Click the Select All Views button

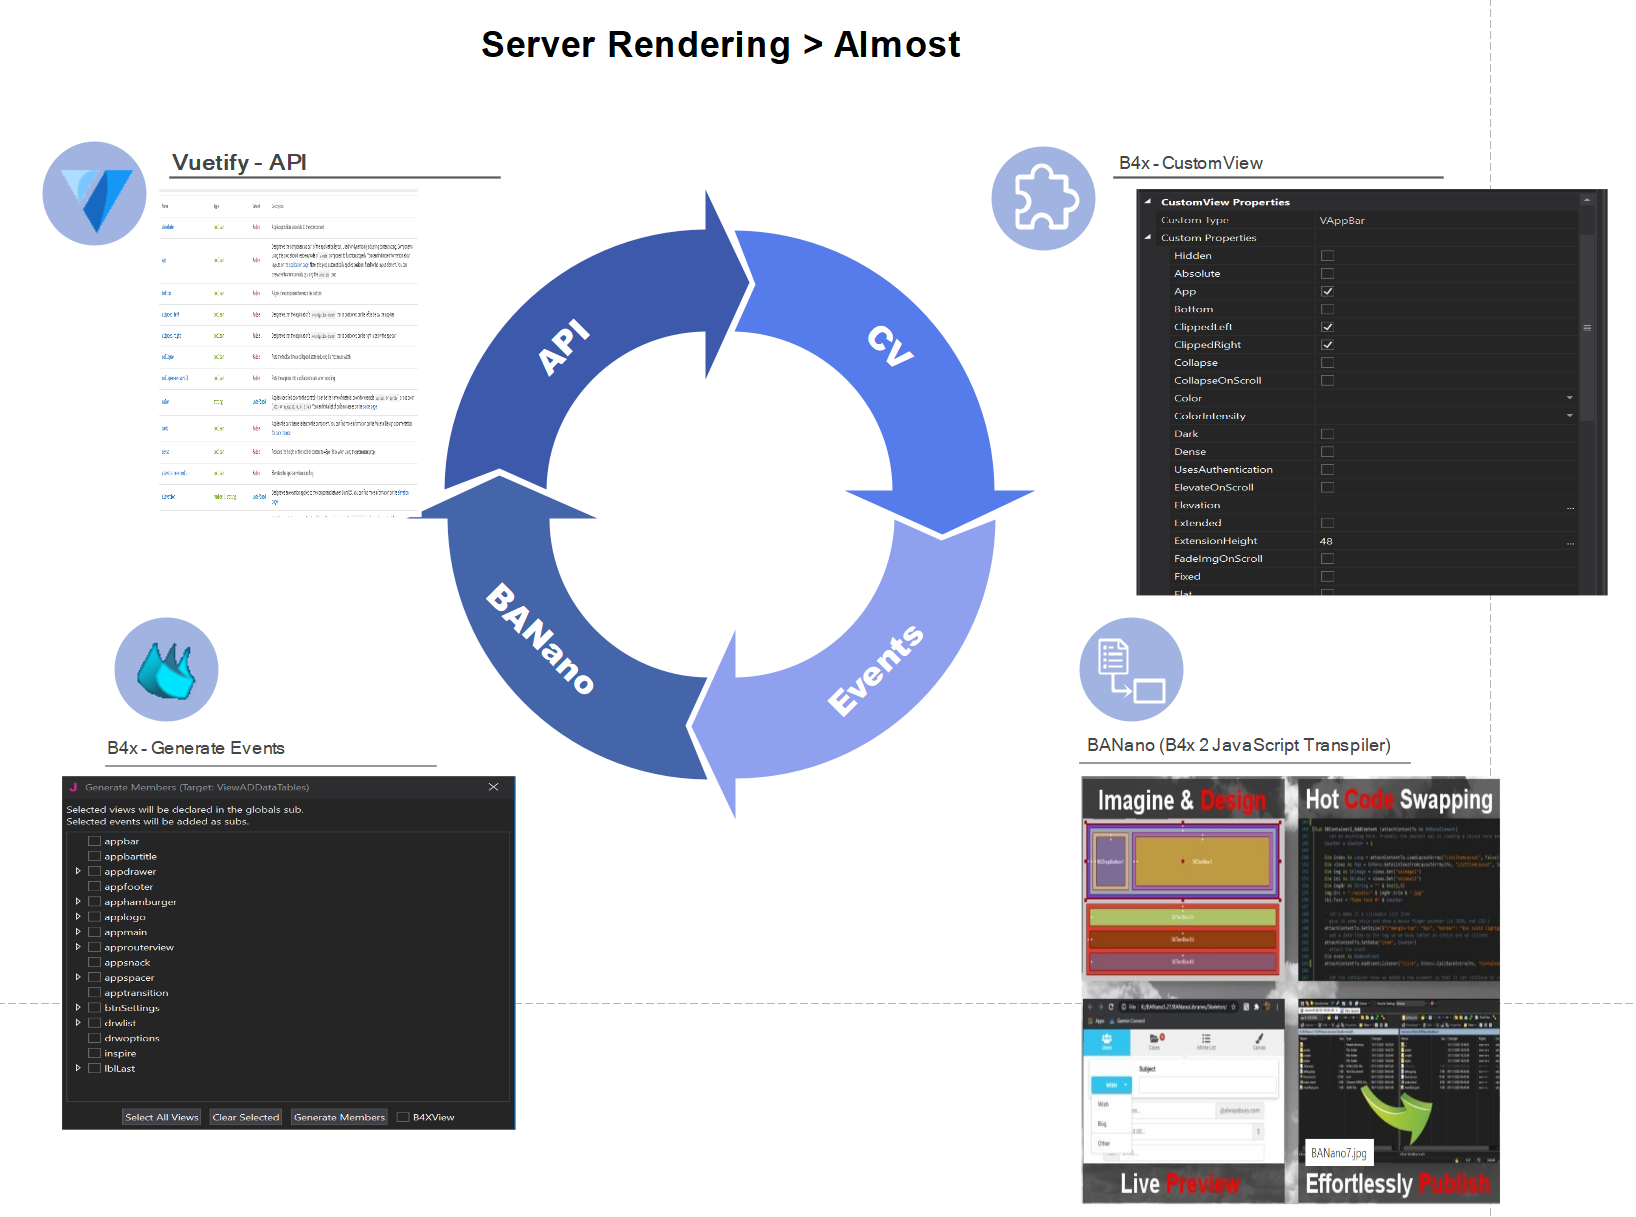point(161,1117)
